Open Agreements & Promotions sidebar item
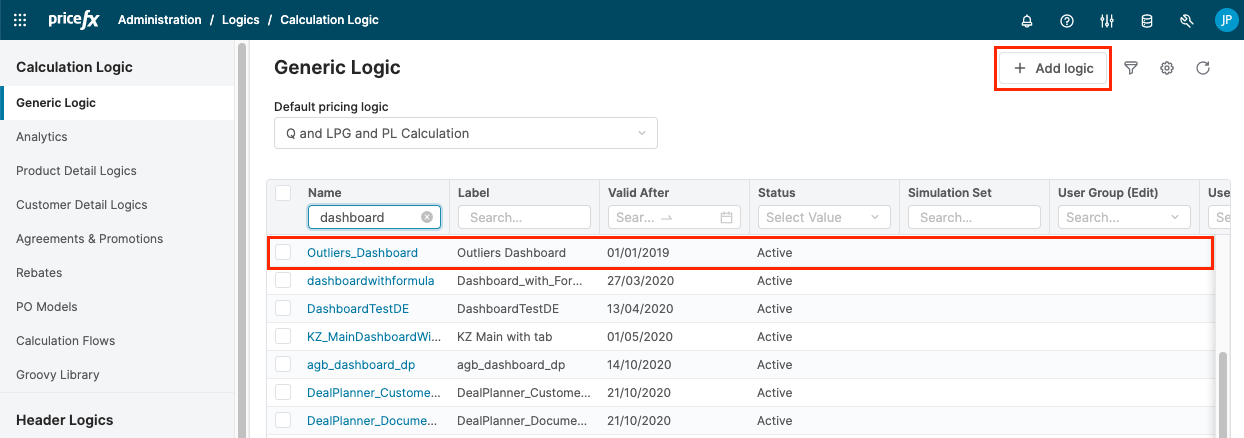1244x438 pixels. 89,239
